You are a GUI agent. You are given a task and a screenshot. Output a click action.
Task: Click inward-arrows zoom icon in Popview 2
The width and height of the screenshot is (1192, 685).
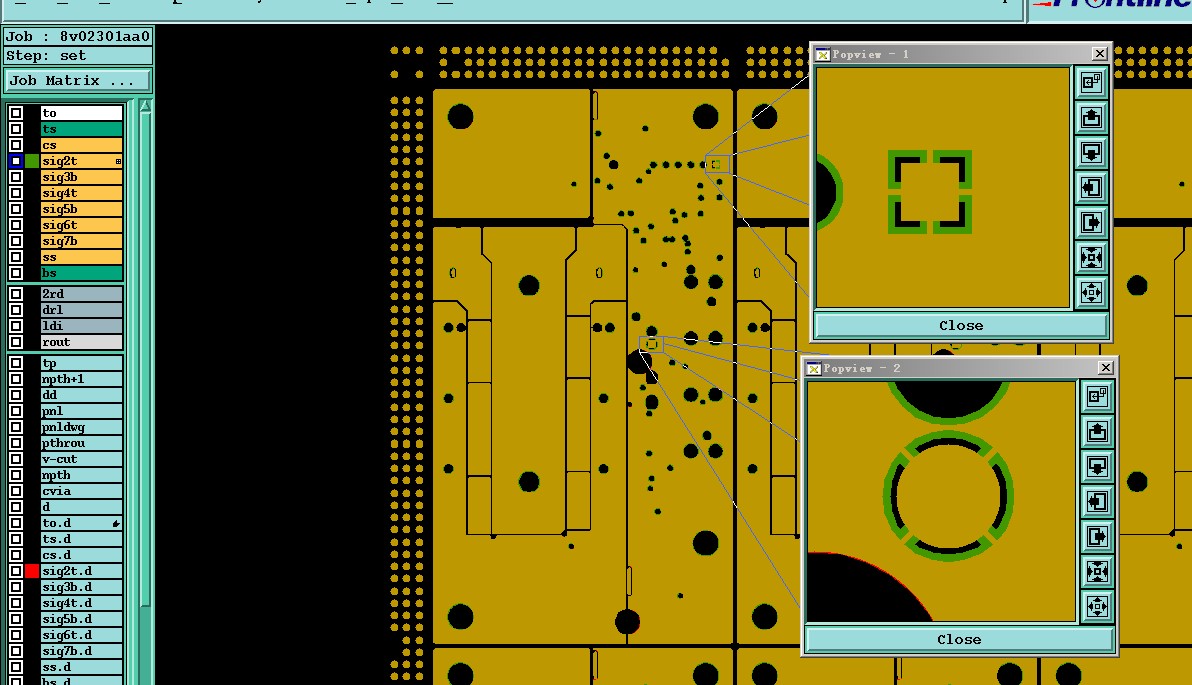click(1097, 571)
